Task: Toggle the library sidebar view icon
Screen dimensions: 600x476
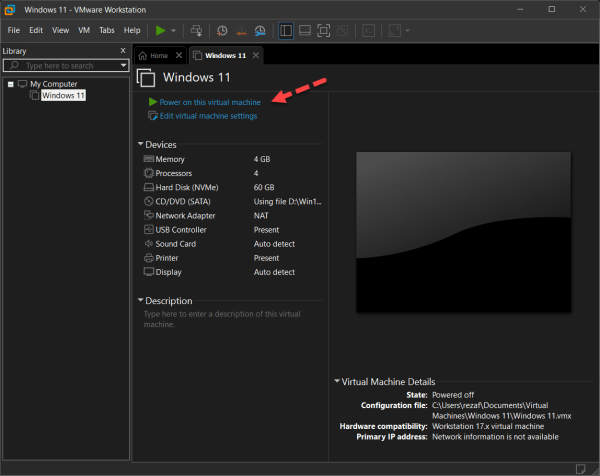Action: coord(287,31)
